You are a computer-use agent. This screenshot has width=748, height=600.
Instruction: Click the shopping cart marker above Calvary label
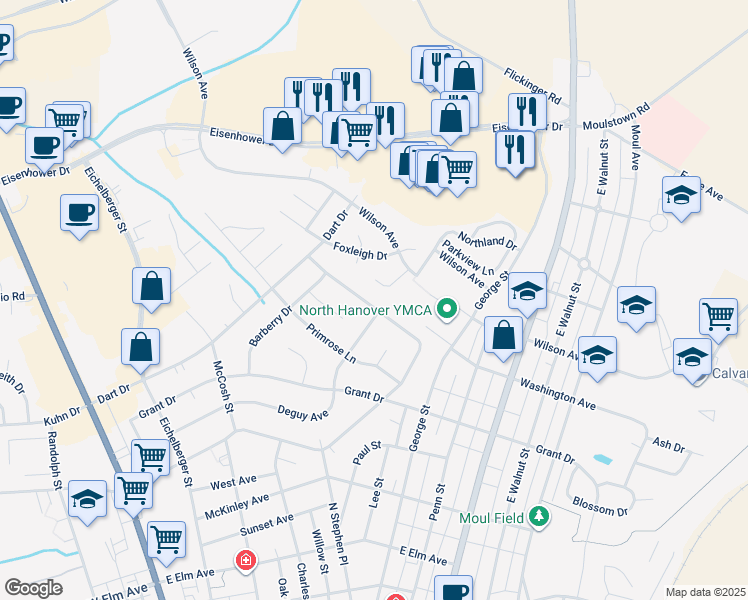pyautogui.click(x=718, y=319)
